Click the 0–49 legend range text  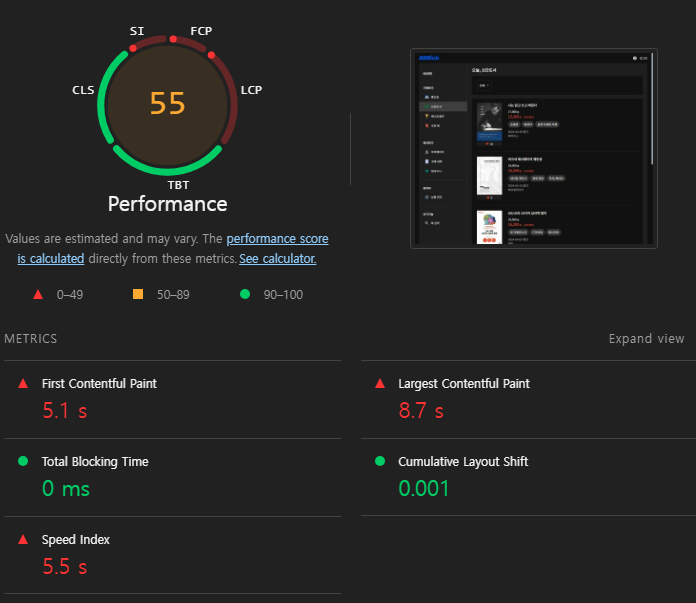pos(70,295)
